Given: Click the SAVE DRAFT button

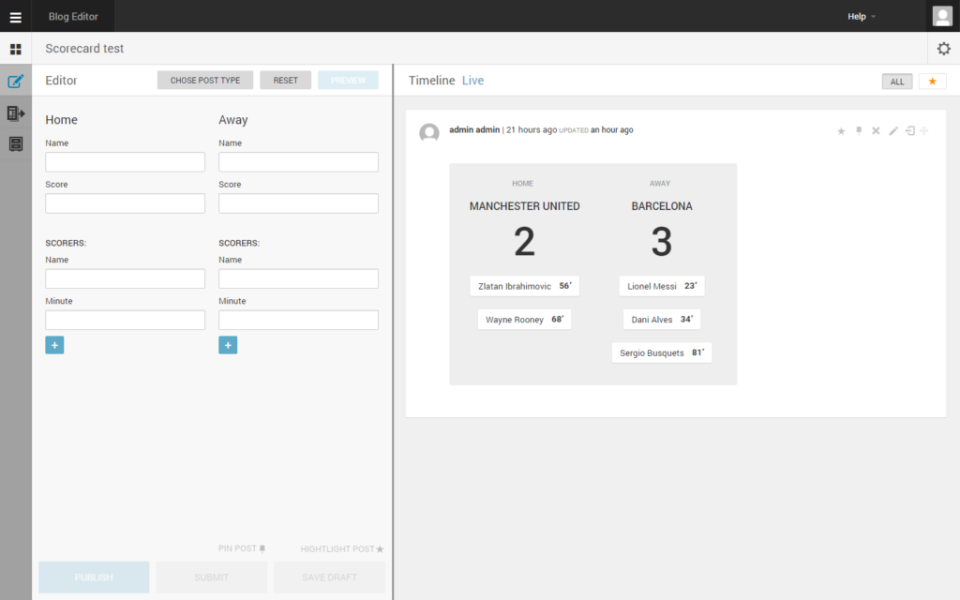Looking at the screenshot, I should (329, 577).
